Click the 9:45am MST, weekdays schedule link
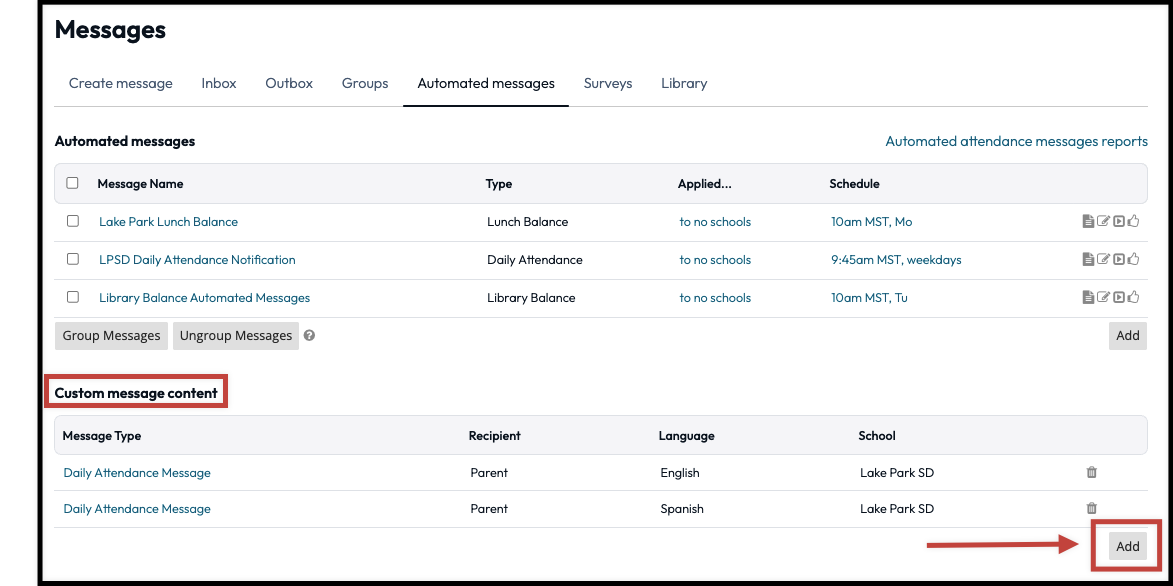 click(896, 260)
